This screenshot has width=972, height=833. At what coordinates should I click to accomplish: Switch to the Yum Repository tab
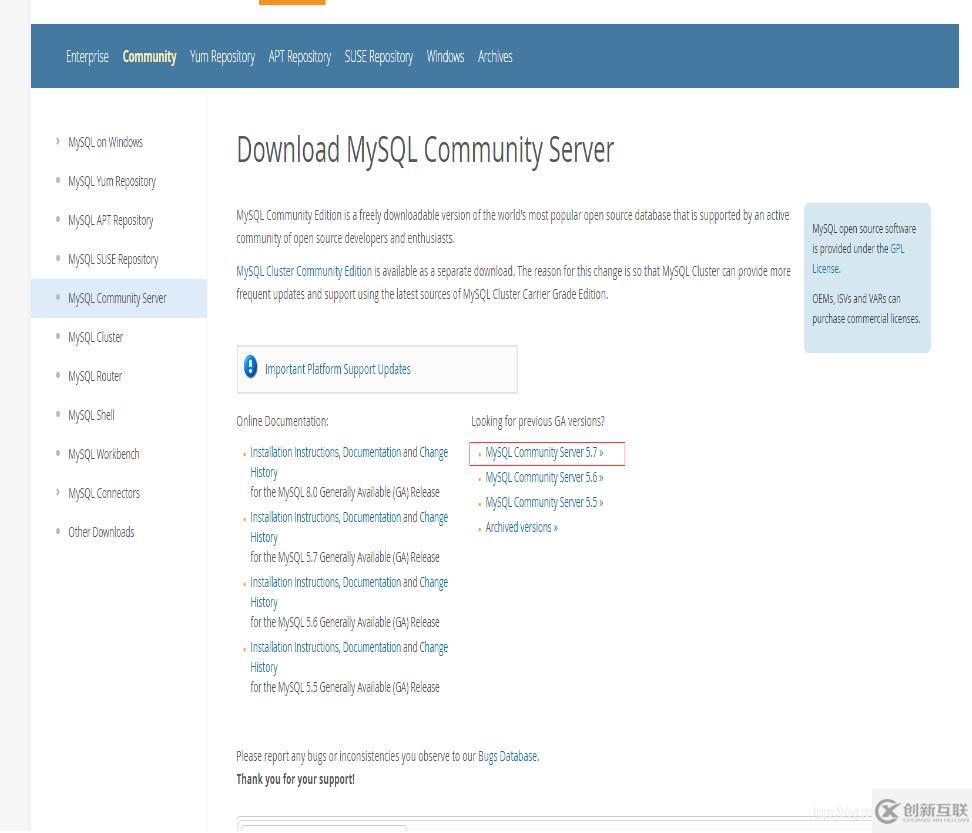[x=222, y=57]
